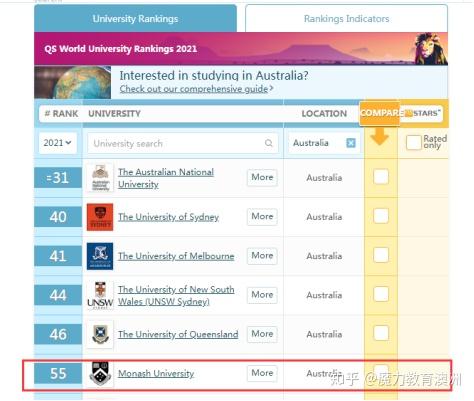Sort by the RANK column header
The width and height of the screenshot is (474, 401).
(x=62, y=114)
